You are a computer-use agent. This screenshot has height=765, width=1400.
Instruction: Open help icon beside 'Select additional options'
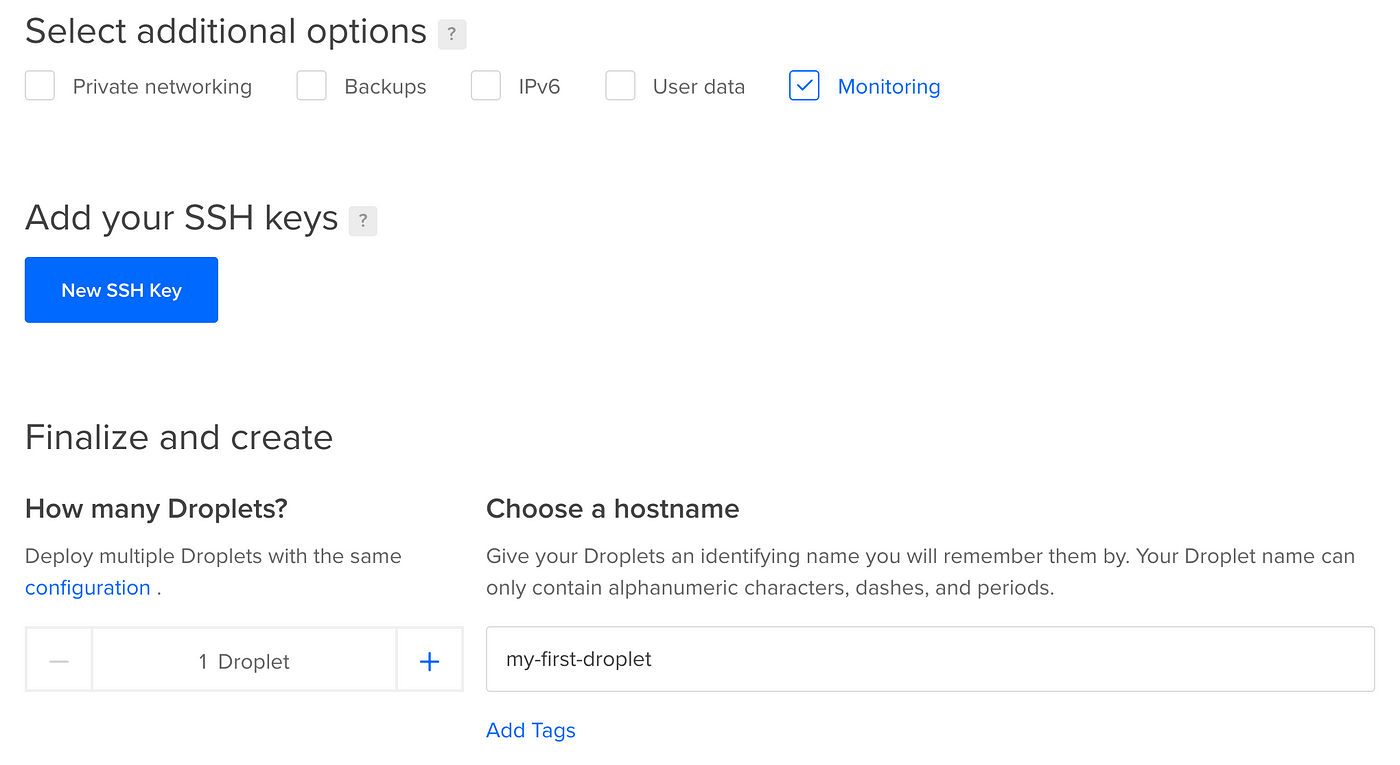pos(452,34)
